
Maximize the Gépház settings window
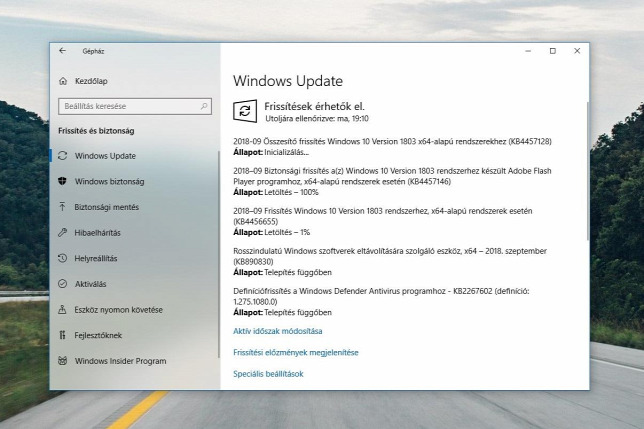coord(553,51)
